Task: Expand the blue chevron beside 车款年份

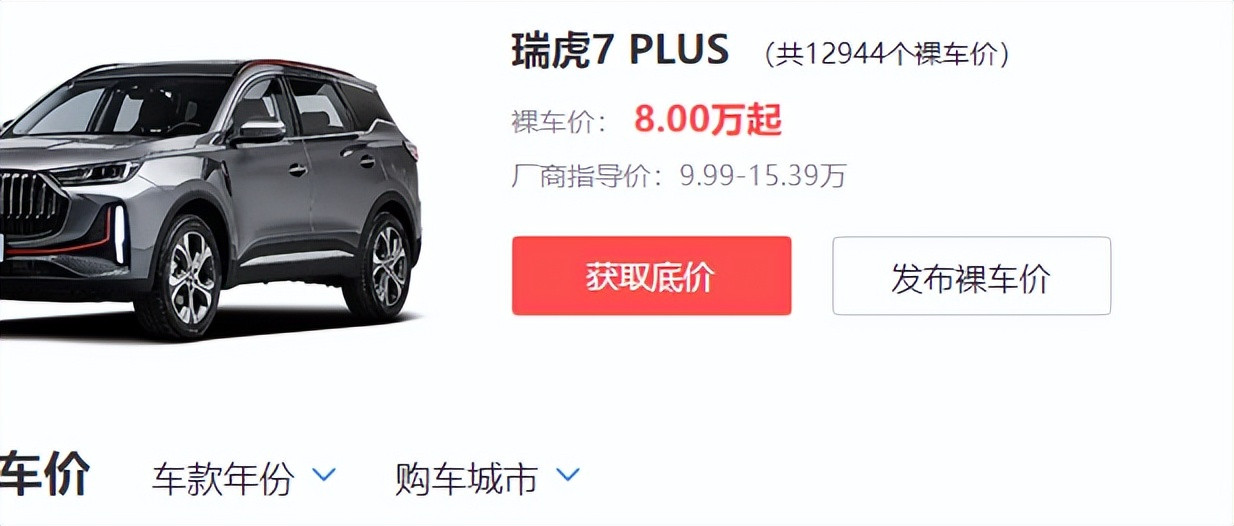Action: [x=324, y=474]
